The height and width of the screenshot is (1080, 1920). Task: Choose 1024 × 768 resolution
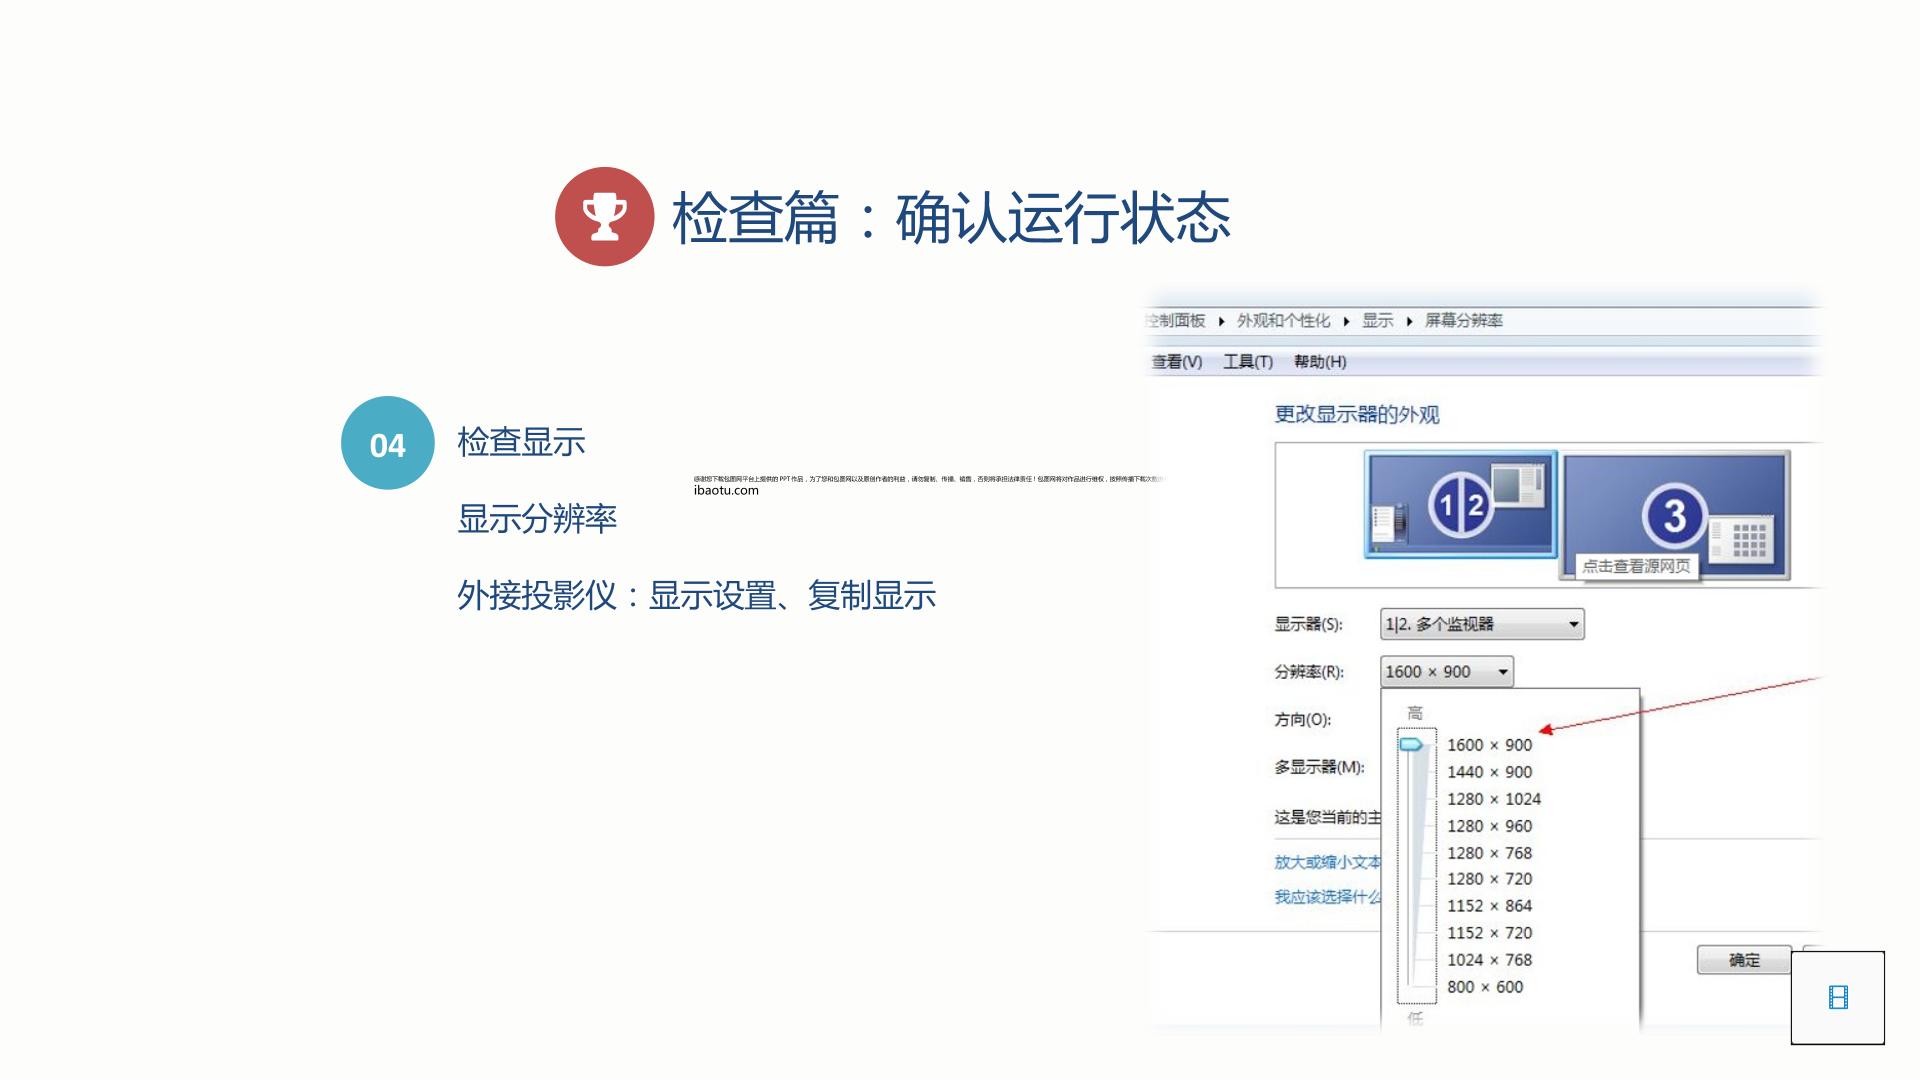pos(1489,960)
